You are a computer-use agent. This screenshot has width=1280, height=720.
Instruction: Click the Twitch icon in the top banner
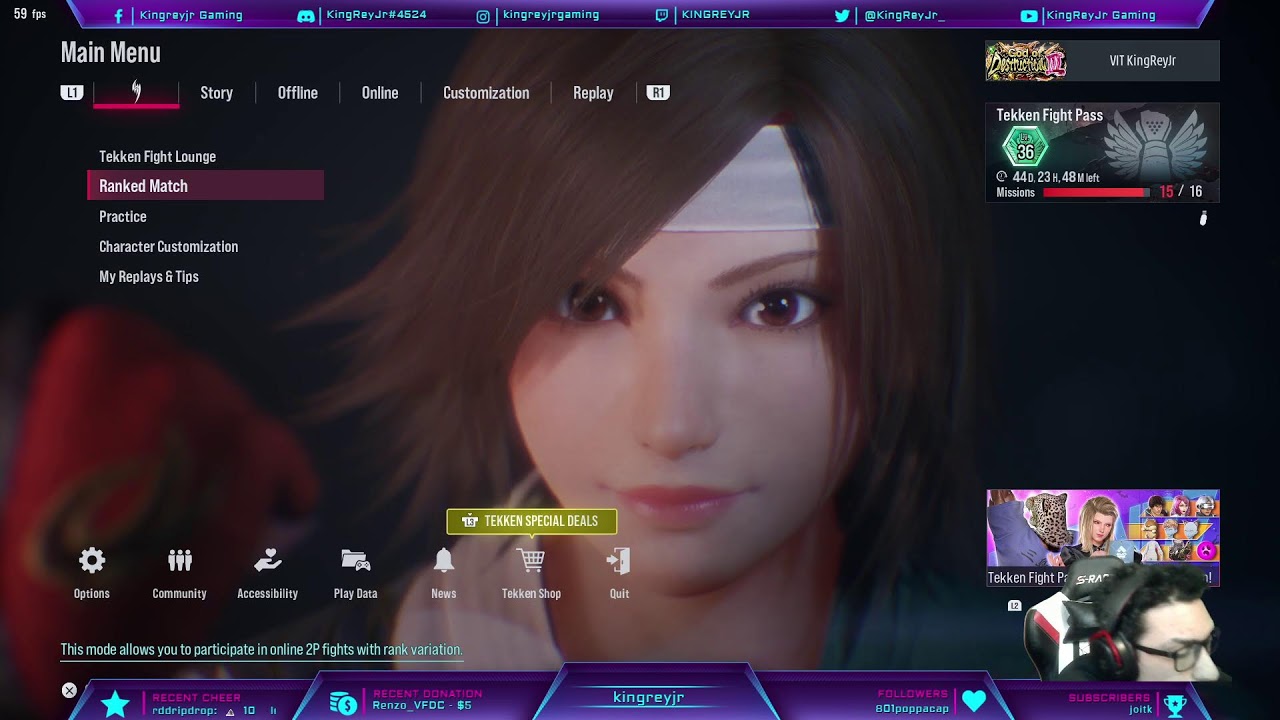[662, 16]
